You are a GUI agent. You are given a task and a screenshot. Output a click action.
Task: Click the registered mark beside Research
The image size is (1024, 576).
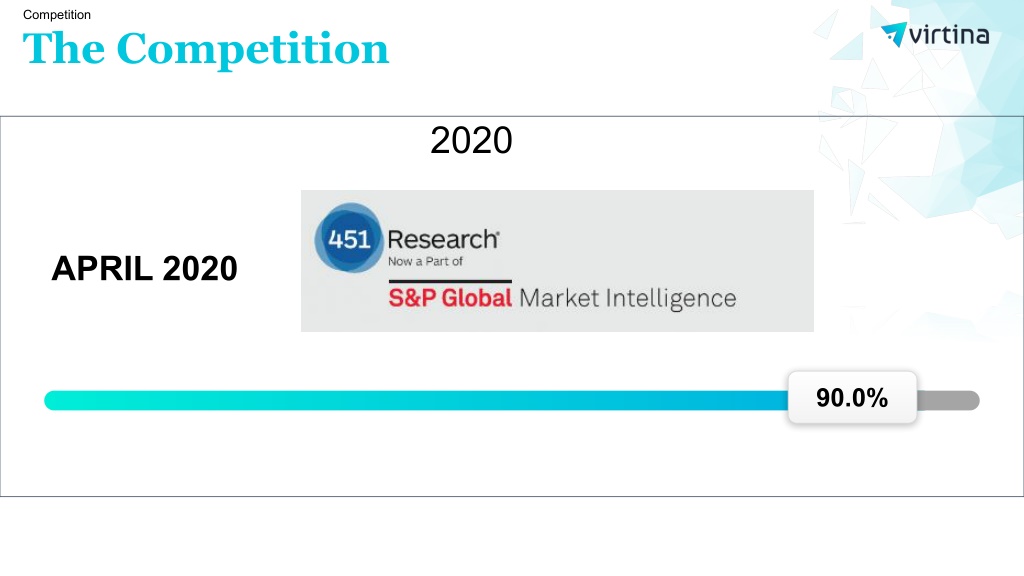(498, 232)
